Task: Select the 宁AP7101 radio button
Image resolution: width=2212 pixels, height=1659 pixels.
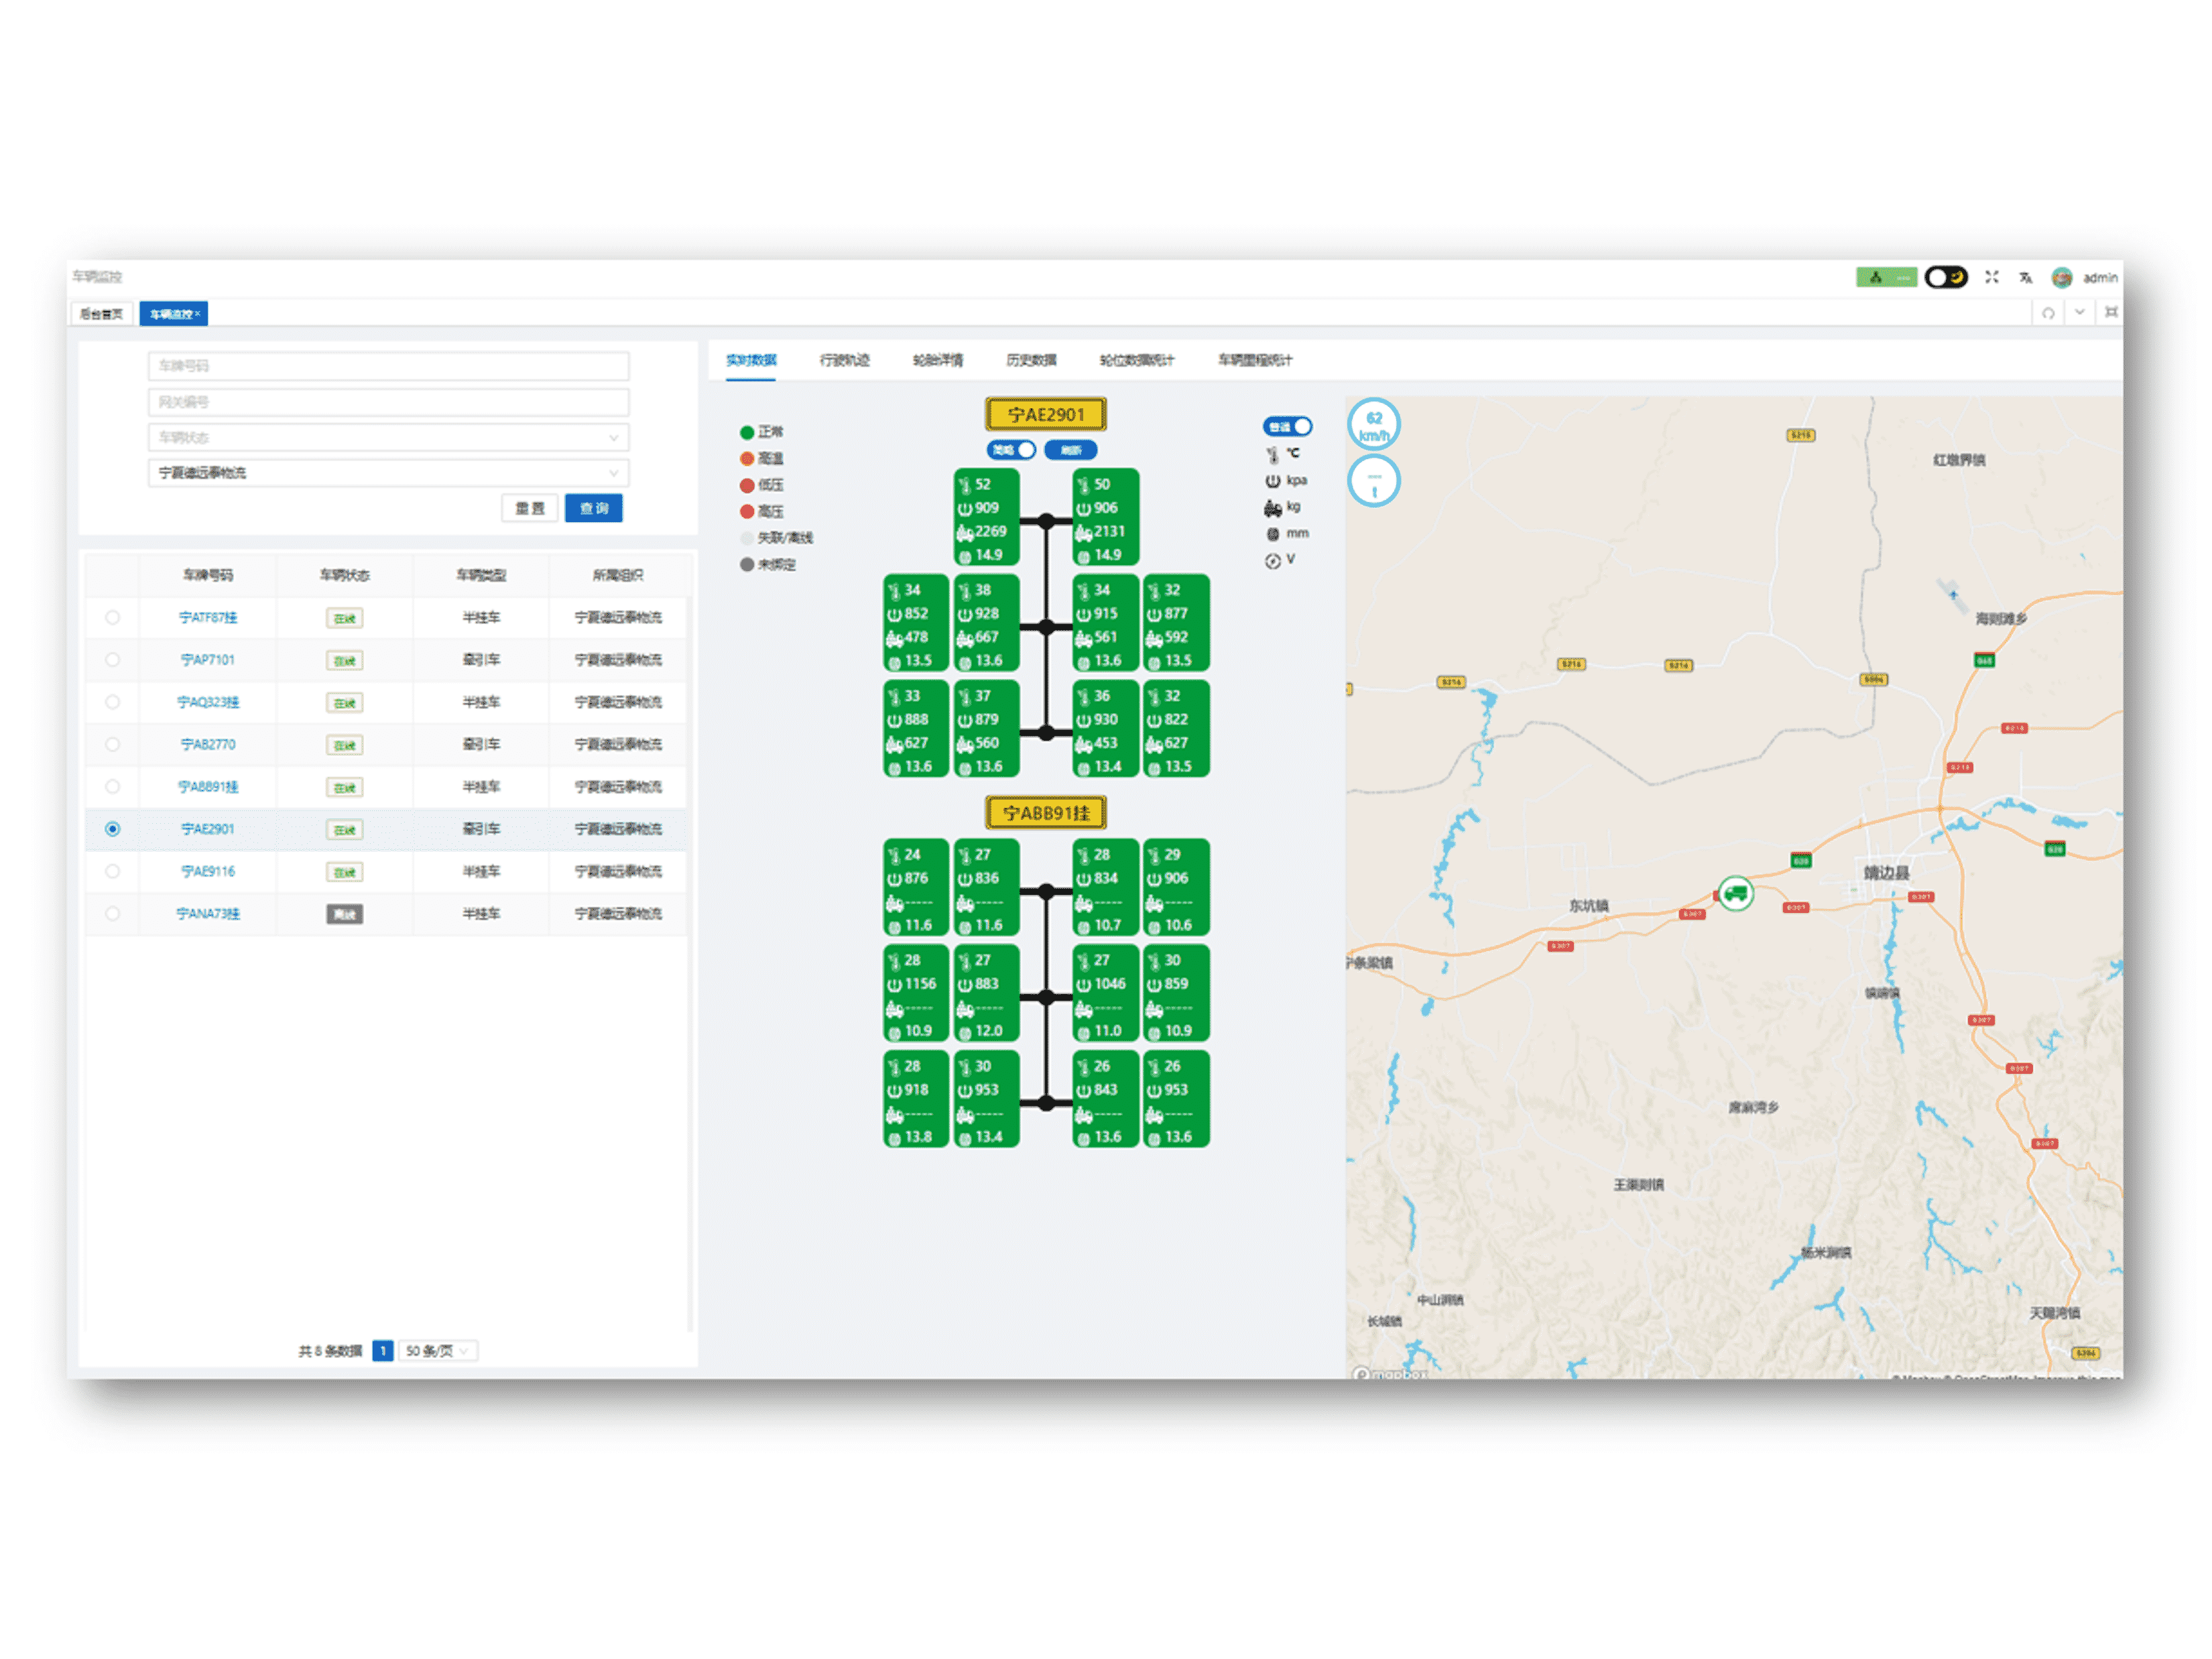Action: pyautogui.click(x=112, y=660)
